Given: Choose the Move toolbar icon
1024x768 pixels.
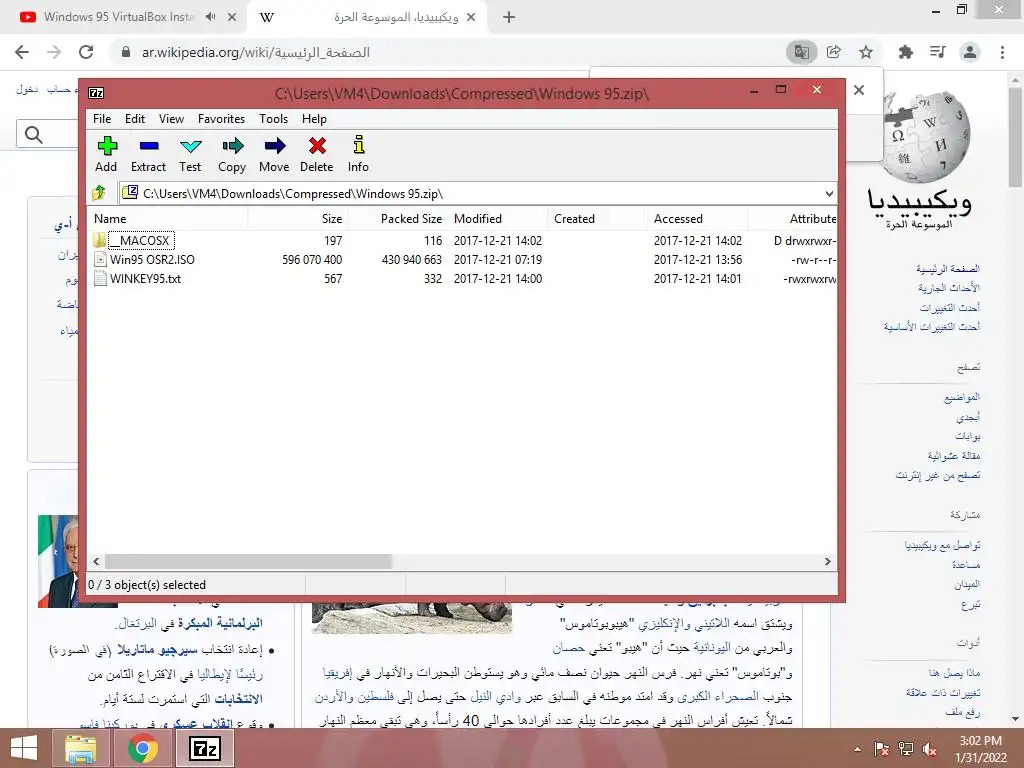Looking at the screenshot, I should (x=274, y=146).
